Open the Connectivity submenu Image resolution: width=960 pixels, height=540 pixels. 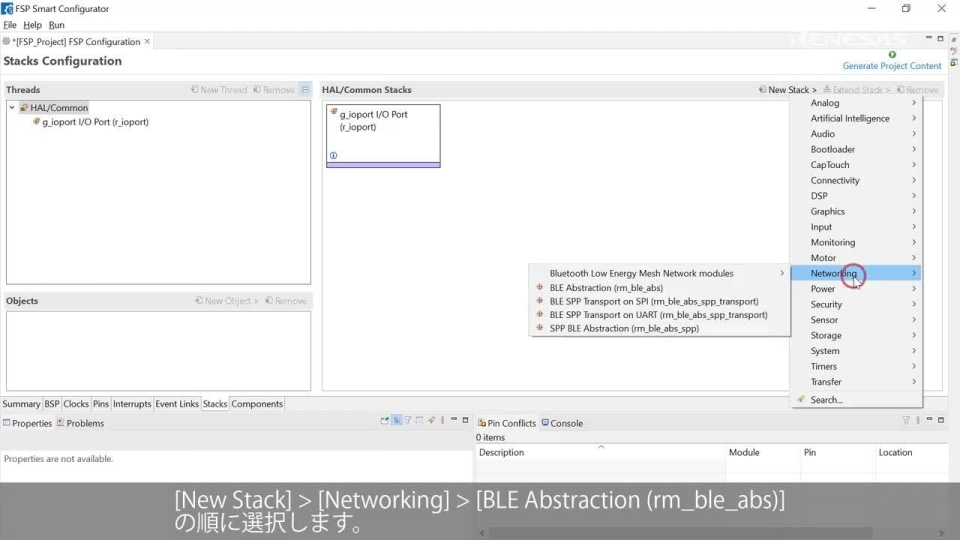835,180
